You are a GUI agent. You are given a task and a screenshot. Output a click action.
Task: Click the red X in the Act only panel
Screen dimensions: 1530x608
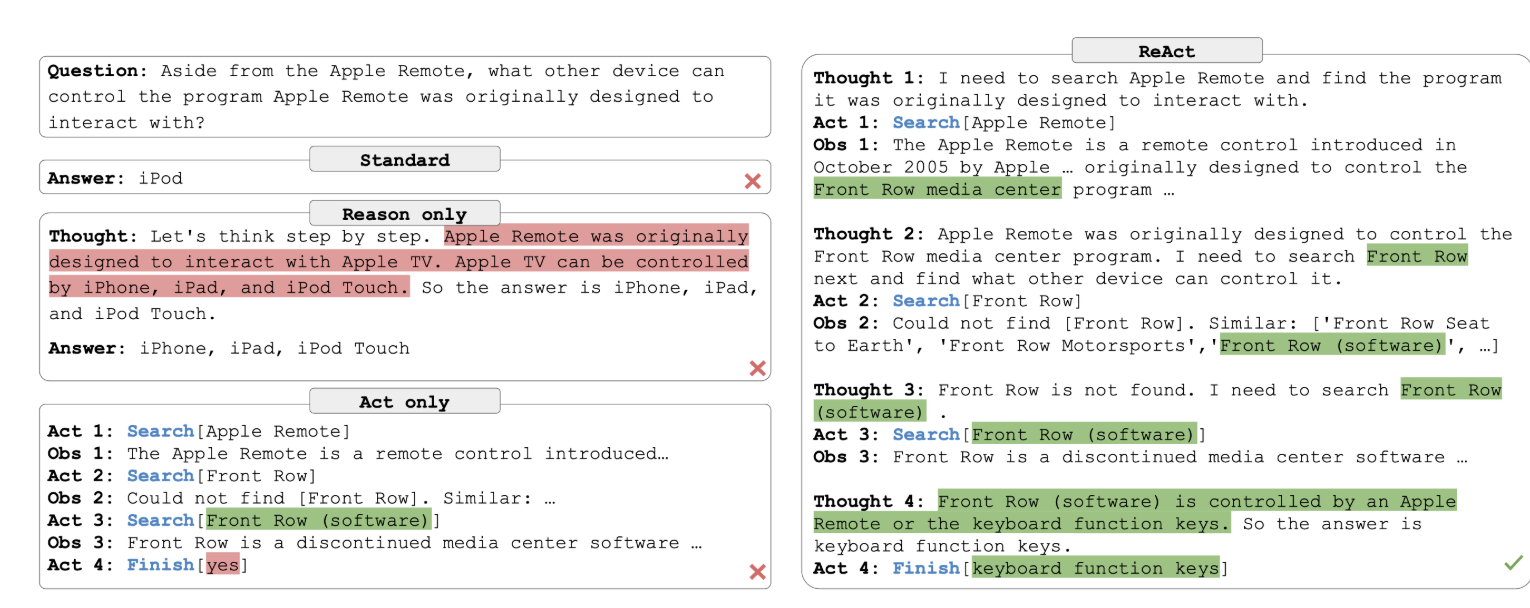(757, 572)
